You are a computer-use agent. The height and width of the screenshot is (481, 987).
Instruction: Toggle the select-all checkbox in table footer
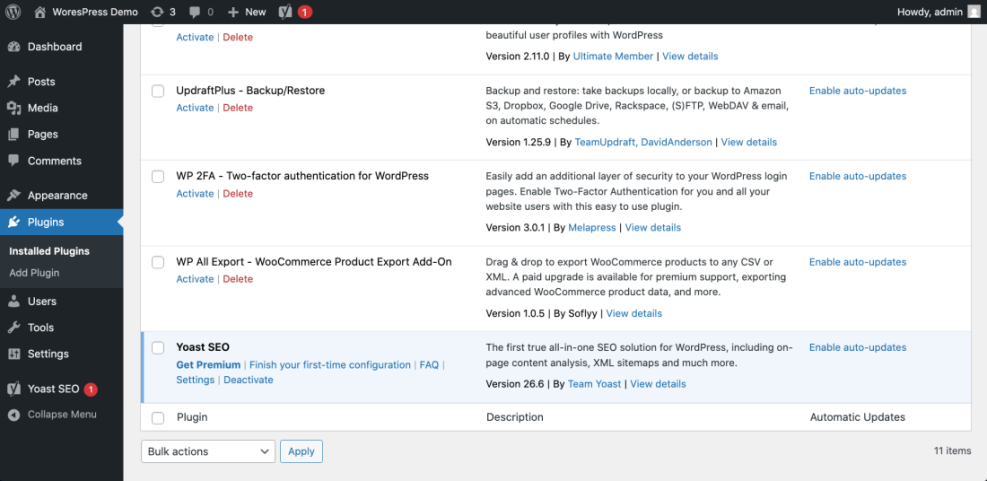coord(158,418)
